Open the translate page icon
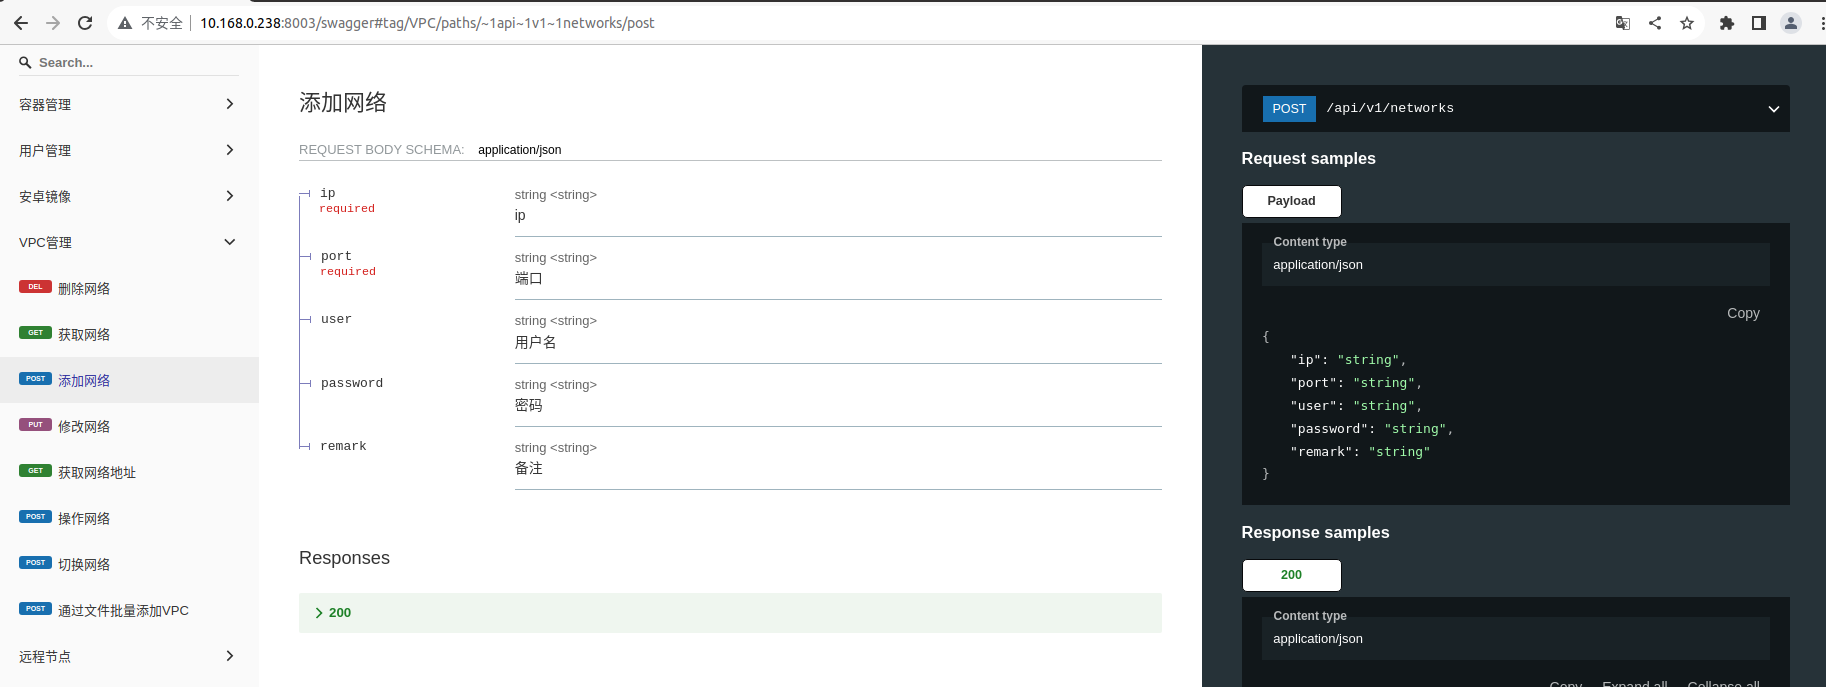1826x687 pixels. 1623,23
